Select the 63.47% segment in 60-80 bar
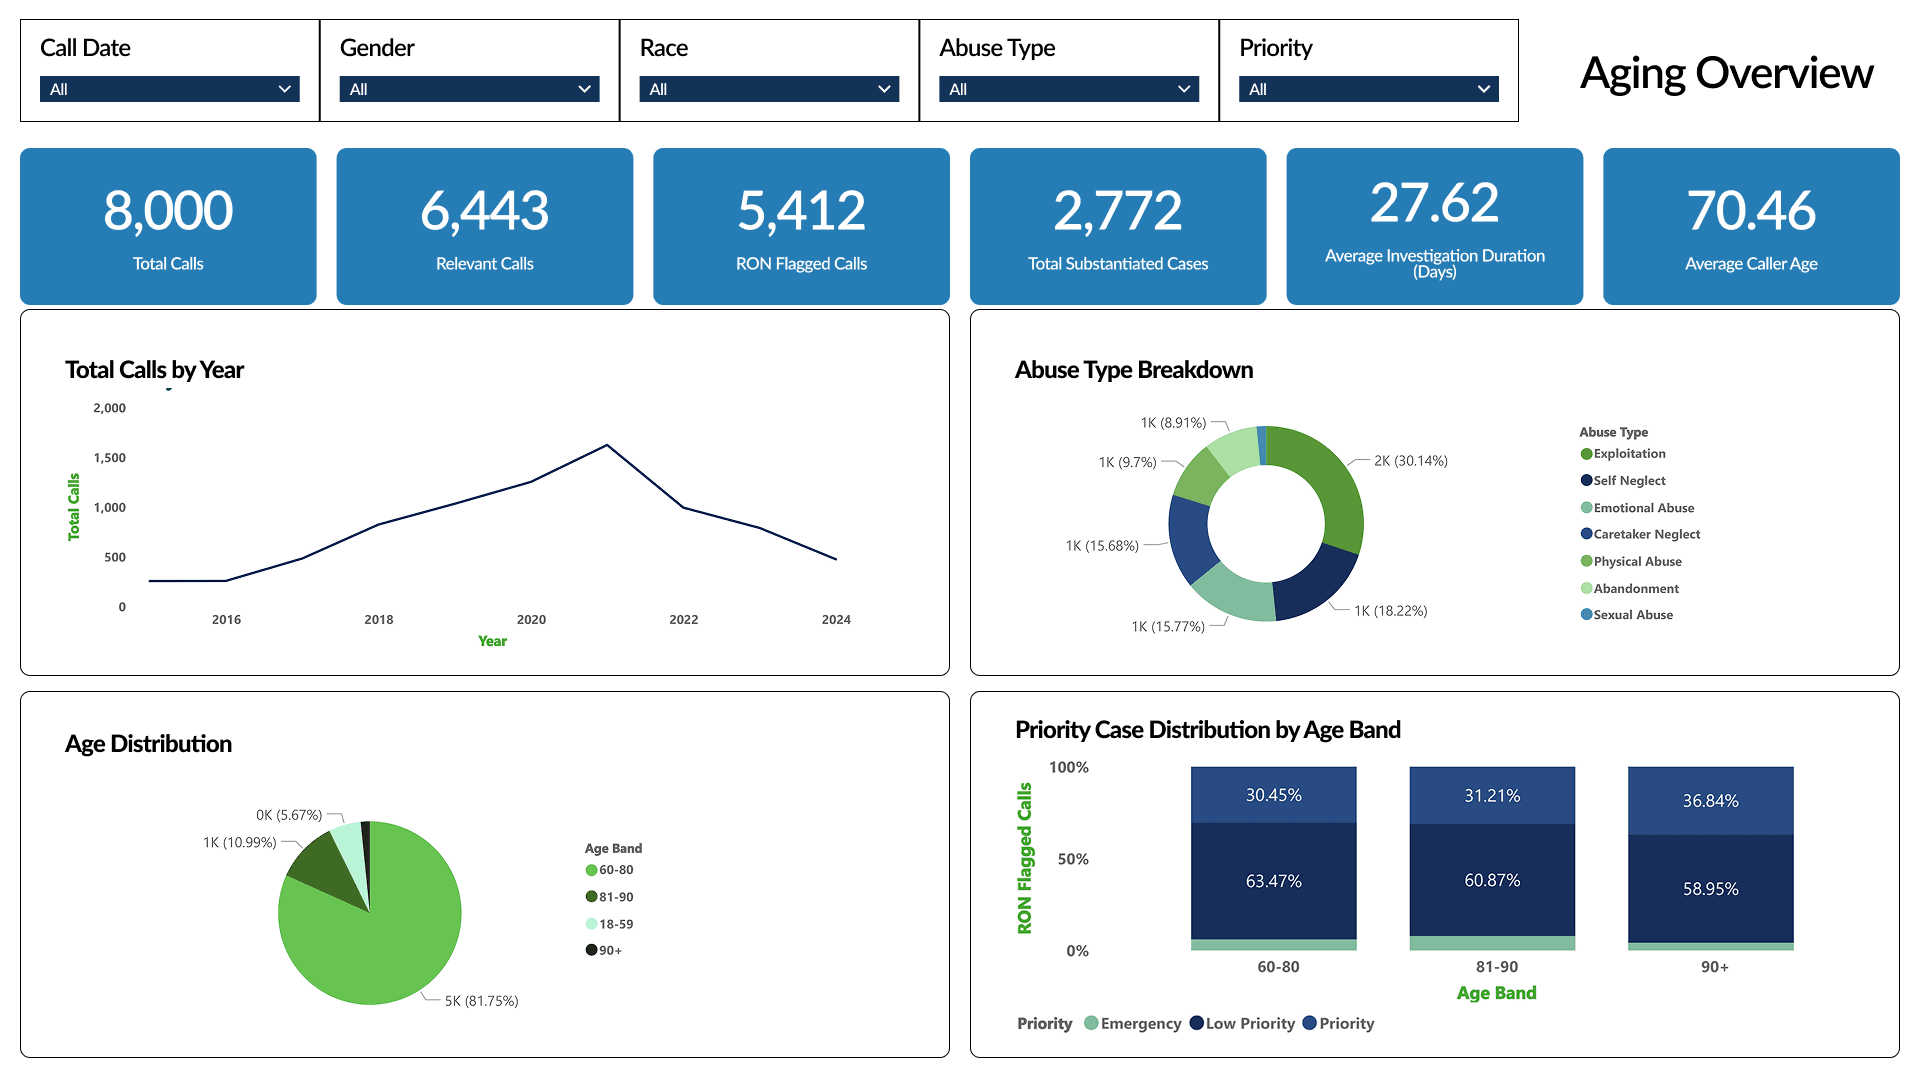The image size is (1920, 1080). (x=1273, y=881)
